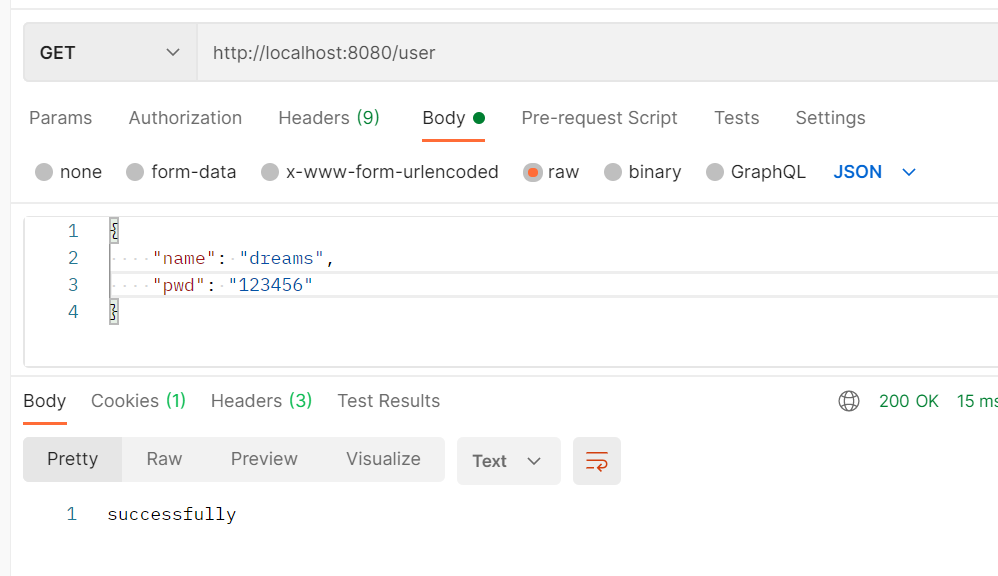The image size is (998, 576).
Task: Open the Authorization tab
Action: [x=185, y=118]
